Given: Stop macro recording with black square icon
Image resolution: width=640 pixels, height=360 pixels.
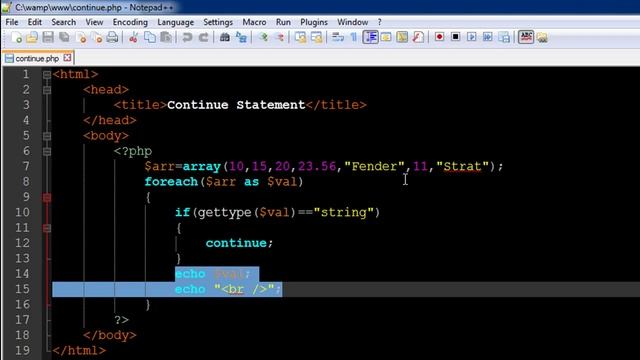Looking at the screenshot, I should (x=456, y=37).
